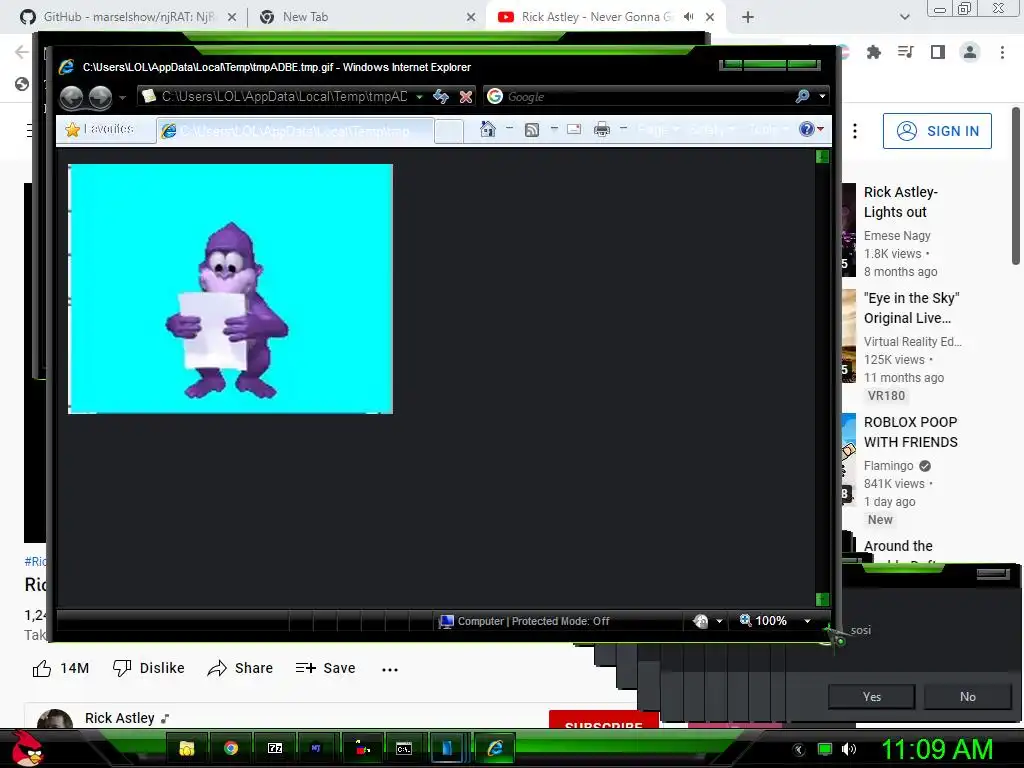Viewport: 1024px width, 768px height.
Task: Click Computer Protected Mode Off status text
Action: pos(534,621)
